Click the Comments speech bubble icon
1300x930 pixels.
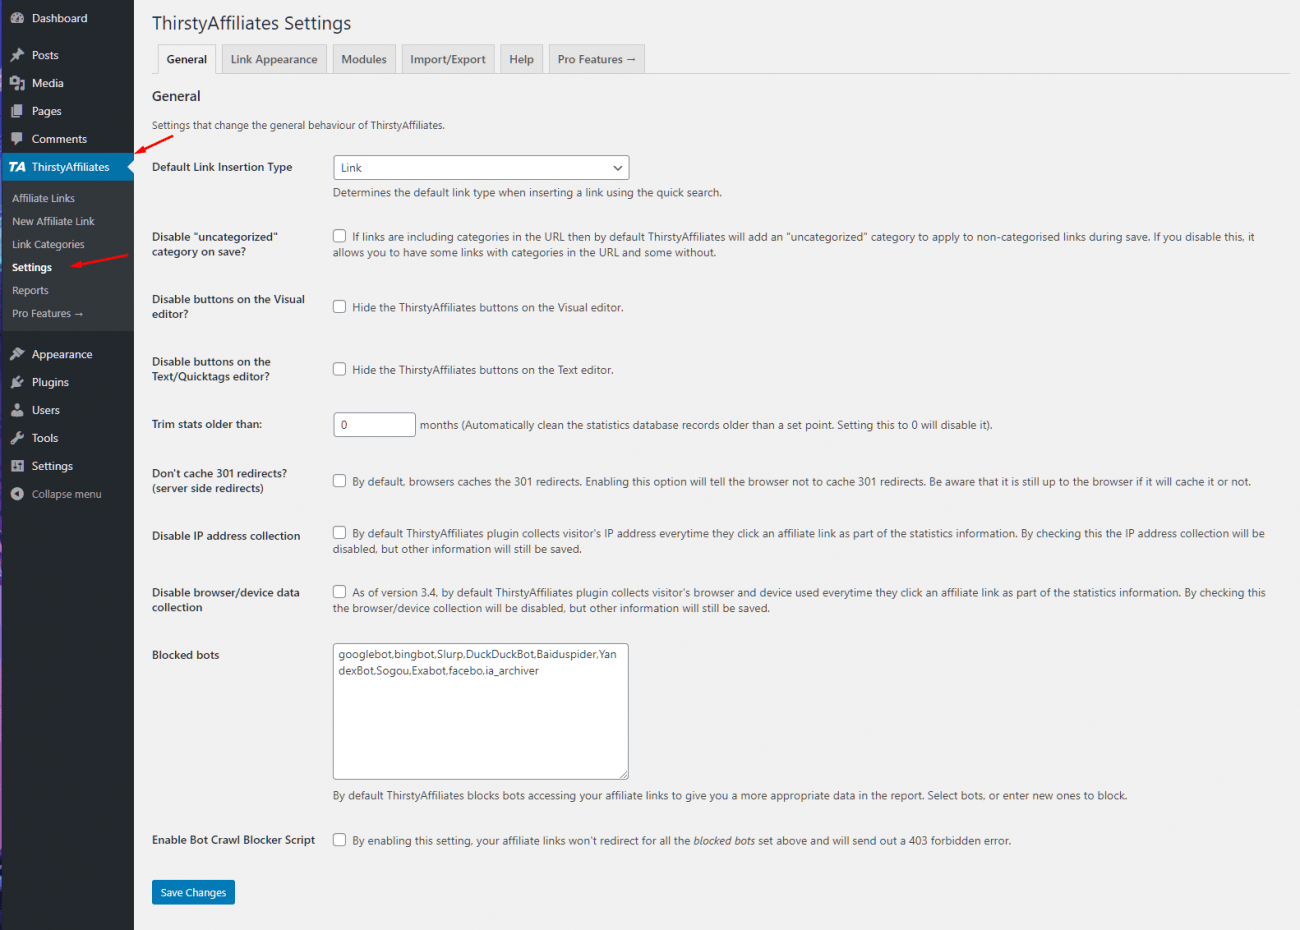click(17, 139)
